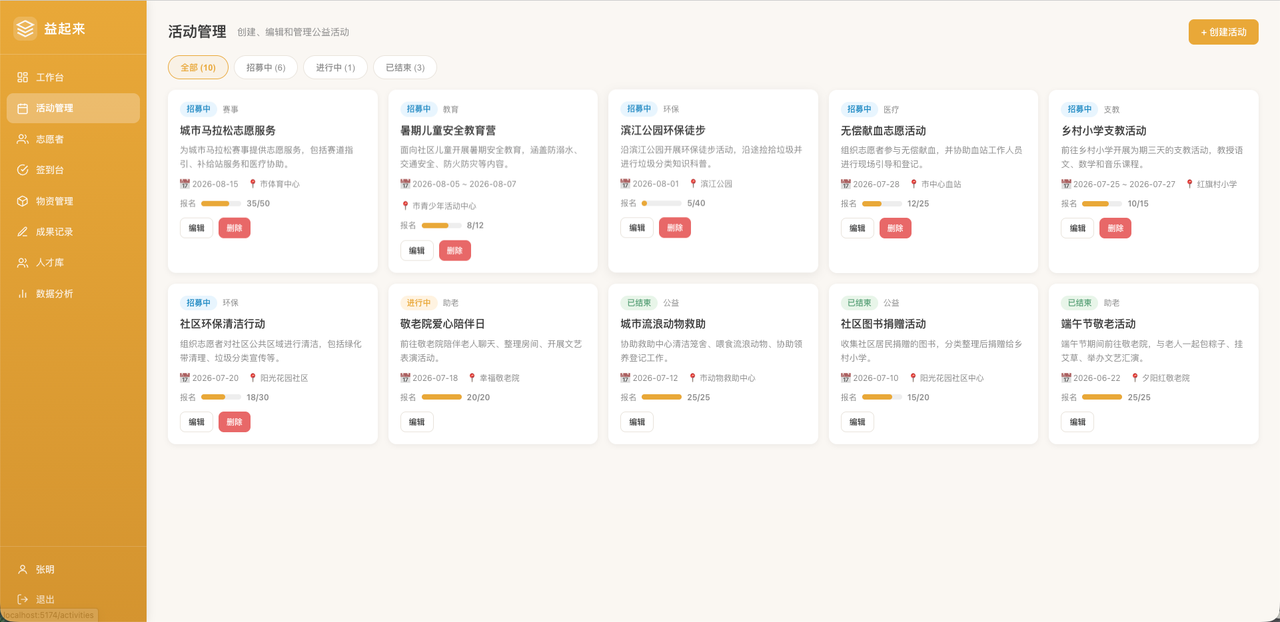Click calendar icon on 暑期儿童安全教育营 card
This screenshot has height=622, width=1280.
[x=405, y=184]
